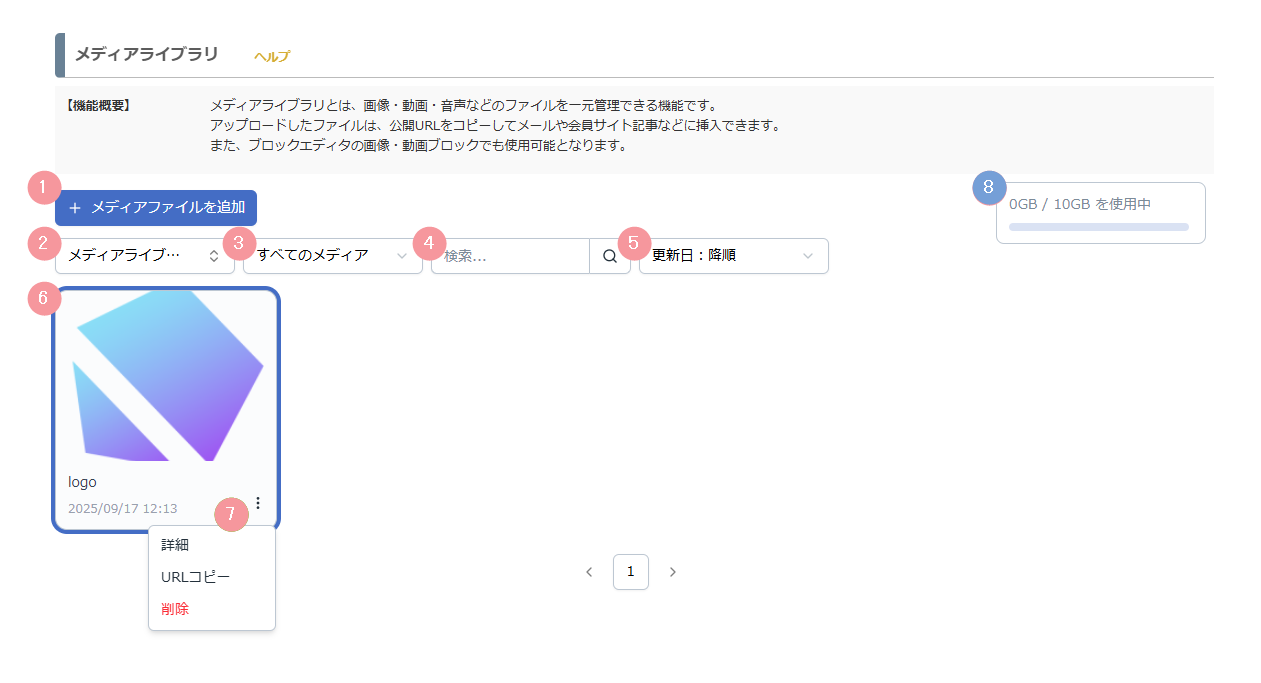Viewport: 1261px width, 683px height.
Task: Select URLコピー in the context menu
Action: pyautogui.click(x=195, y=577)
